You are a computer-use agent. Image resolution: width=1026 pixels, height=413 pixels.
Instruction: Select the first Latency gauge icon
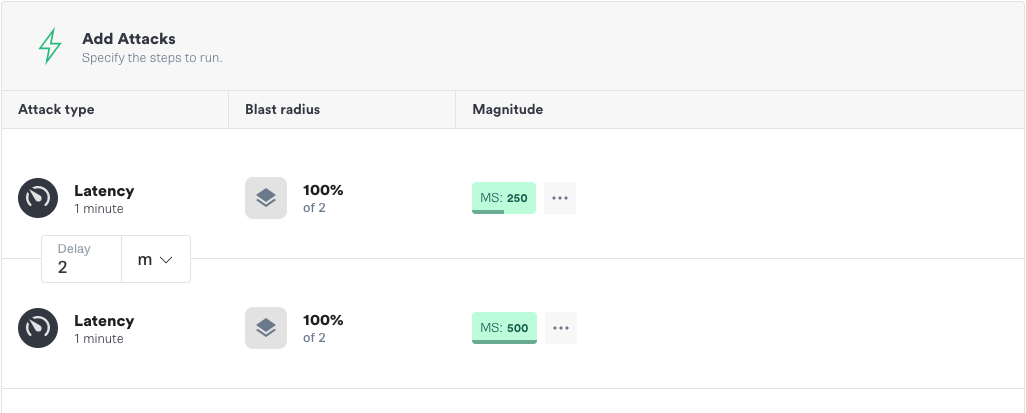(x=38, y=198)
